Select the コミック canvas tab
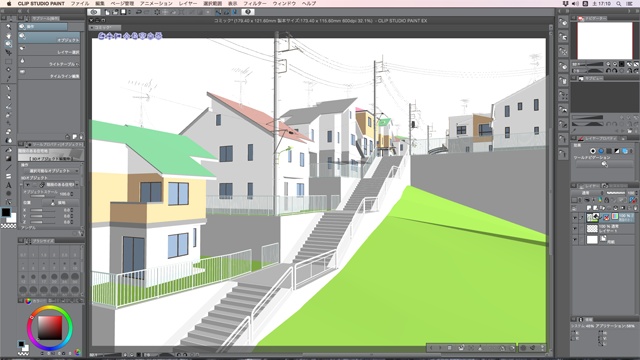Image resolution: width=640 pixels, height=360 pixels. coord(105,28)
